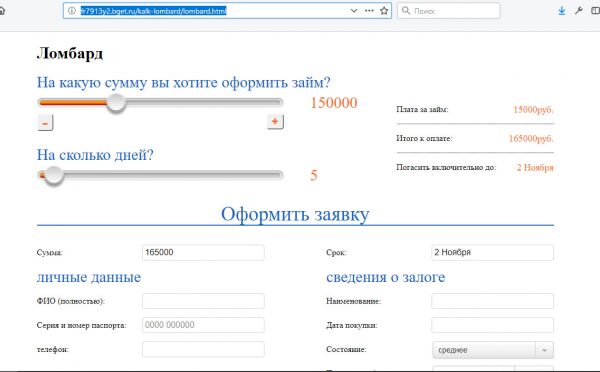Click the Срок input field
The height and width of the screenshot is (372, 600).
point(492,253)
